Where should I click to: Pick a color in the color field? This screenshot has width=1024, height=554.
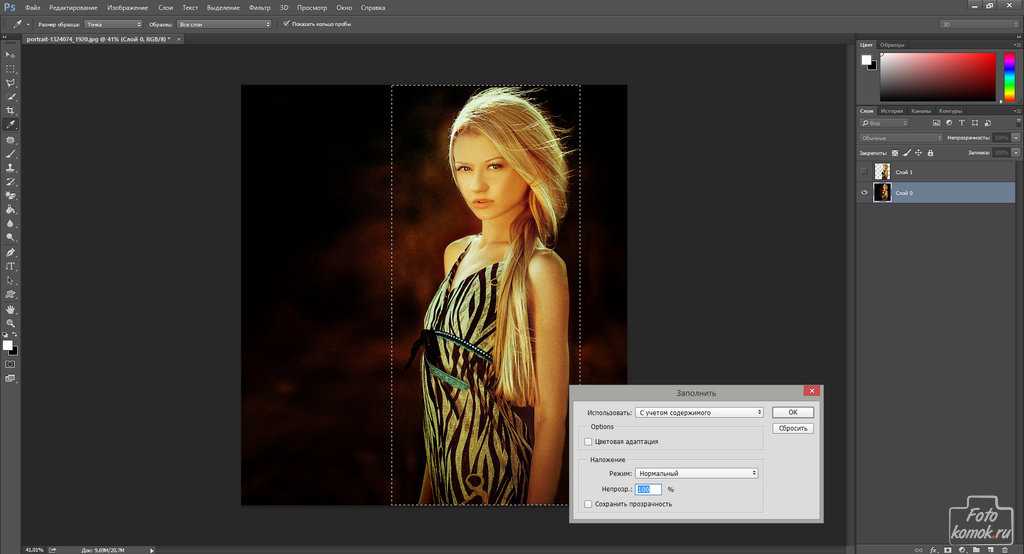(x=938, y=77)
